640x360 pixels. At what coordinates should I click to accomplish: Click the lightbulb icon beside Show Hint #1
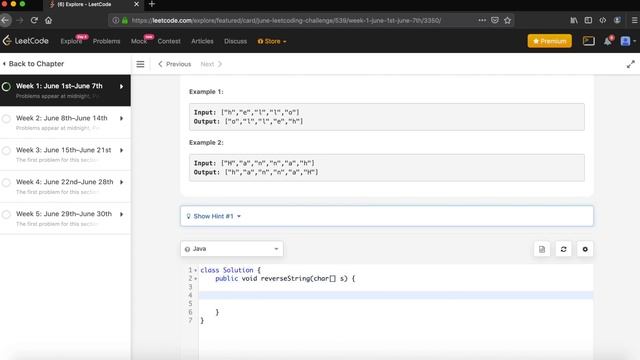pos(188,216)
